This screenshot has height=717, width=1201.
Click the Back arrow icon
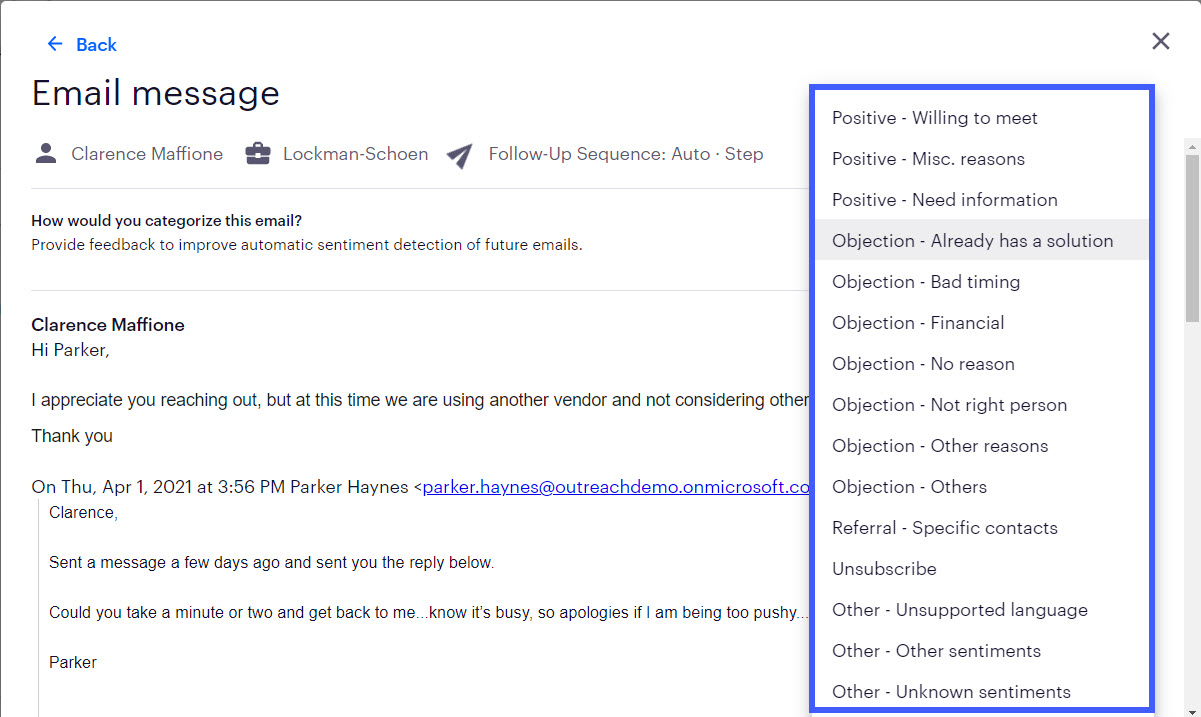point(55,44)
